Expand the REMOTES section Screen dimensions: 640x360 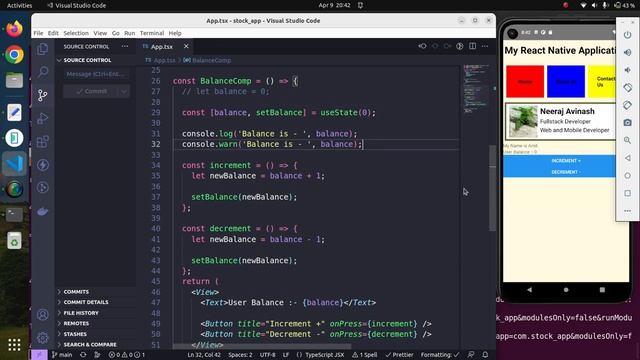point(76,323)
